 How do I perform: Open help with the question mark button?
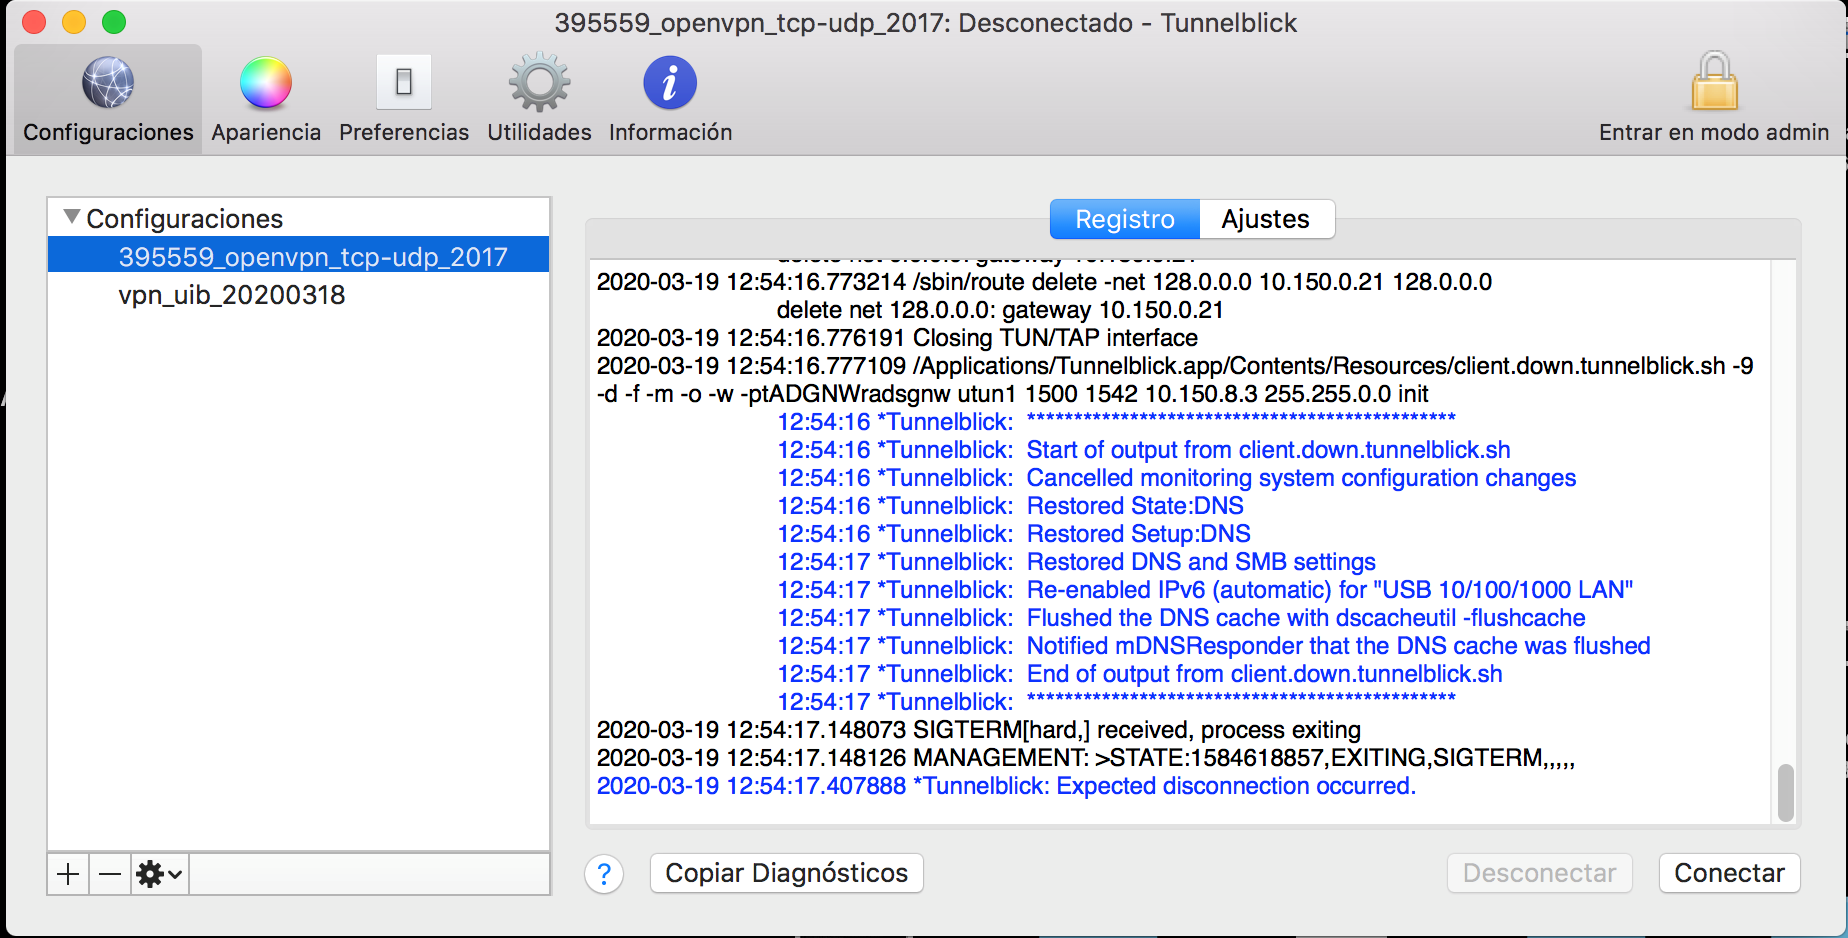(x=604, y=874)
